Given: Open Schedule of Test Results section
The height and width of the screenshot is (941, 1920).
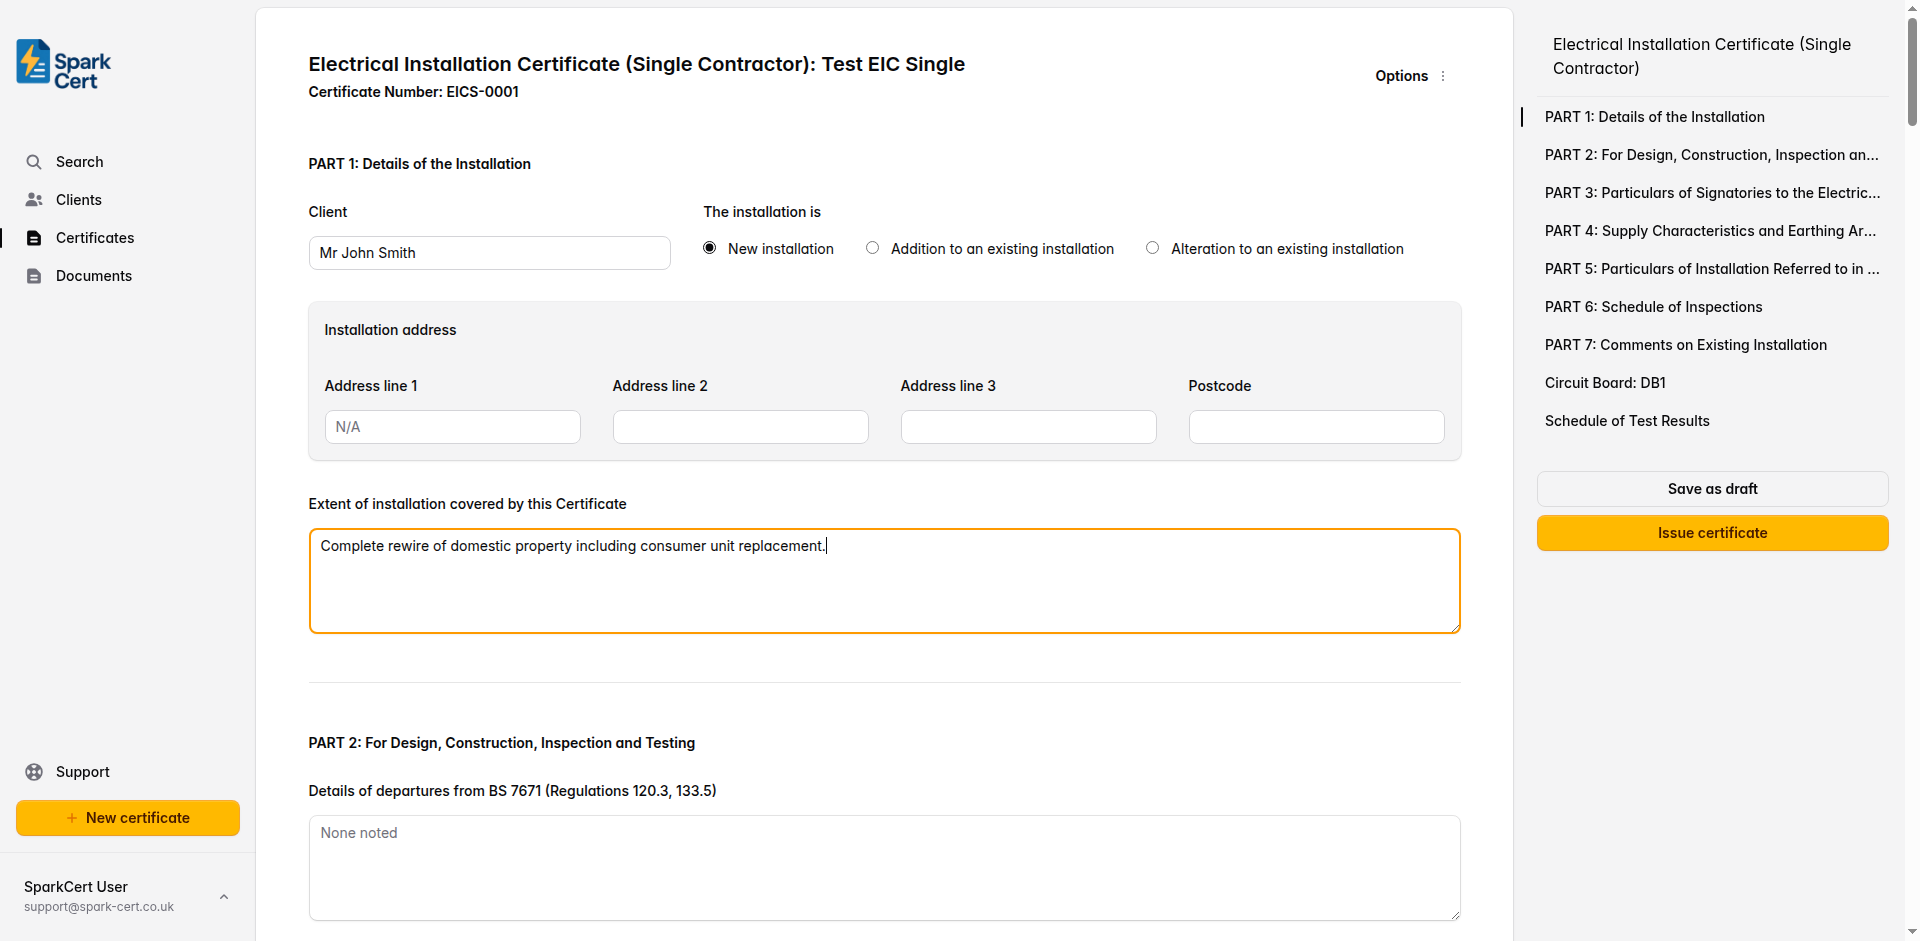Looking at the screenshot, I should coord(1627,420).
